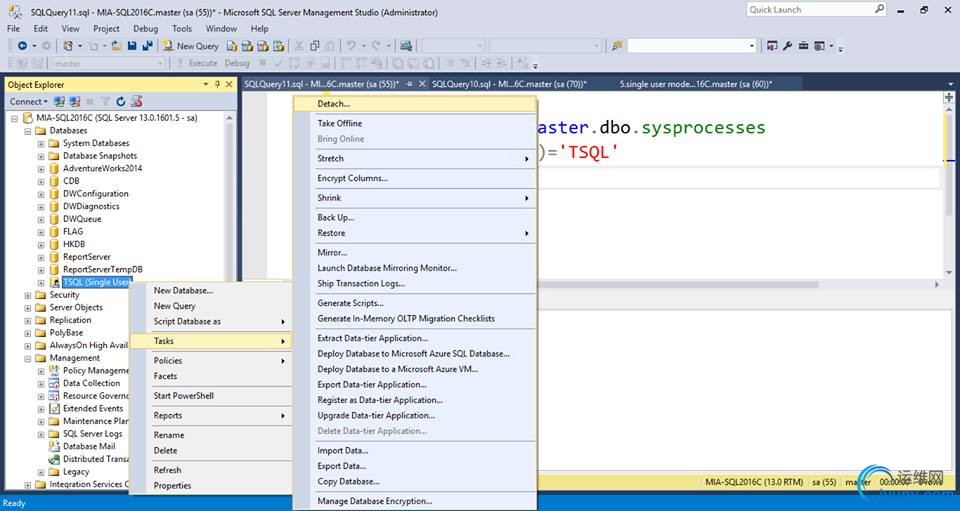Refresh Object Explorer using the refresh icon
The image size is (960, 511).
[x=121, y=101]
